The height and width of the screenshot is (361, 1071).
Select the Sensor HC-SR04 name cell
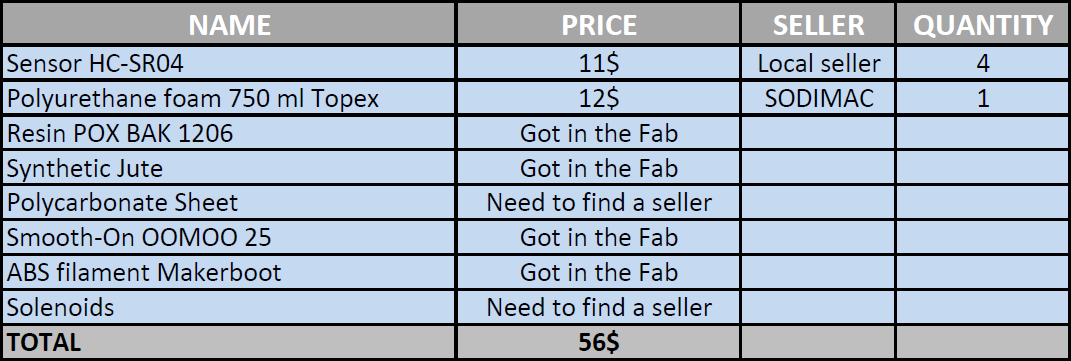[229, 63]
